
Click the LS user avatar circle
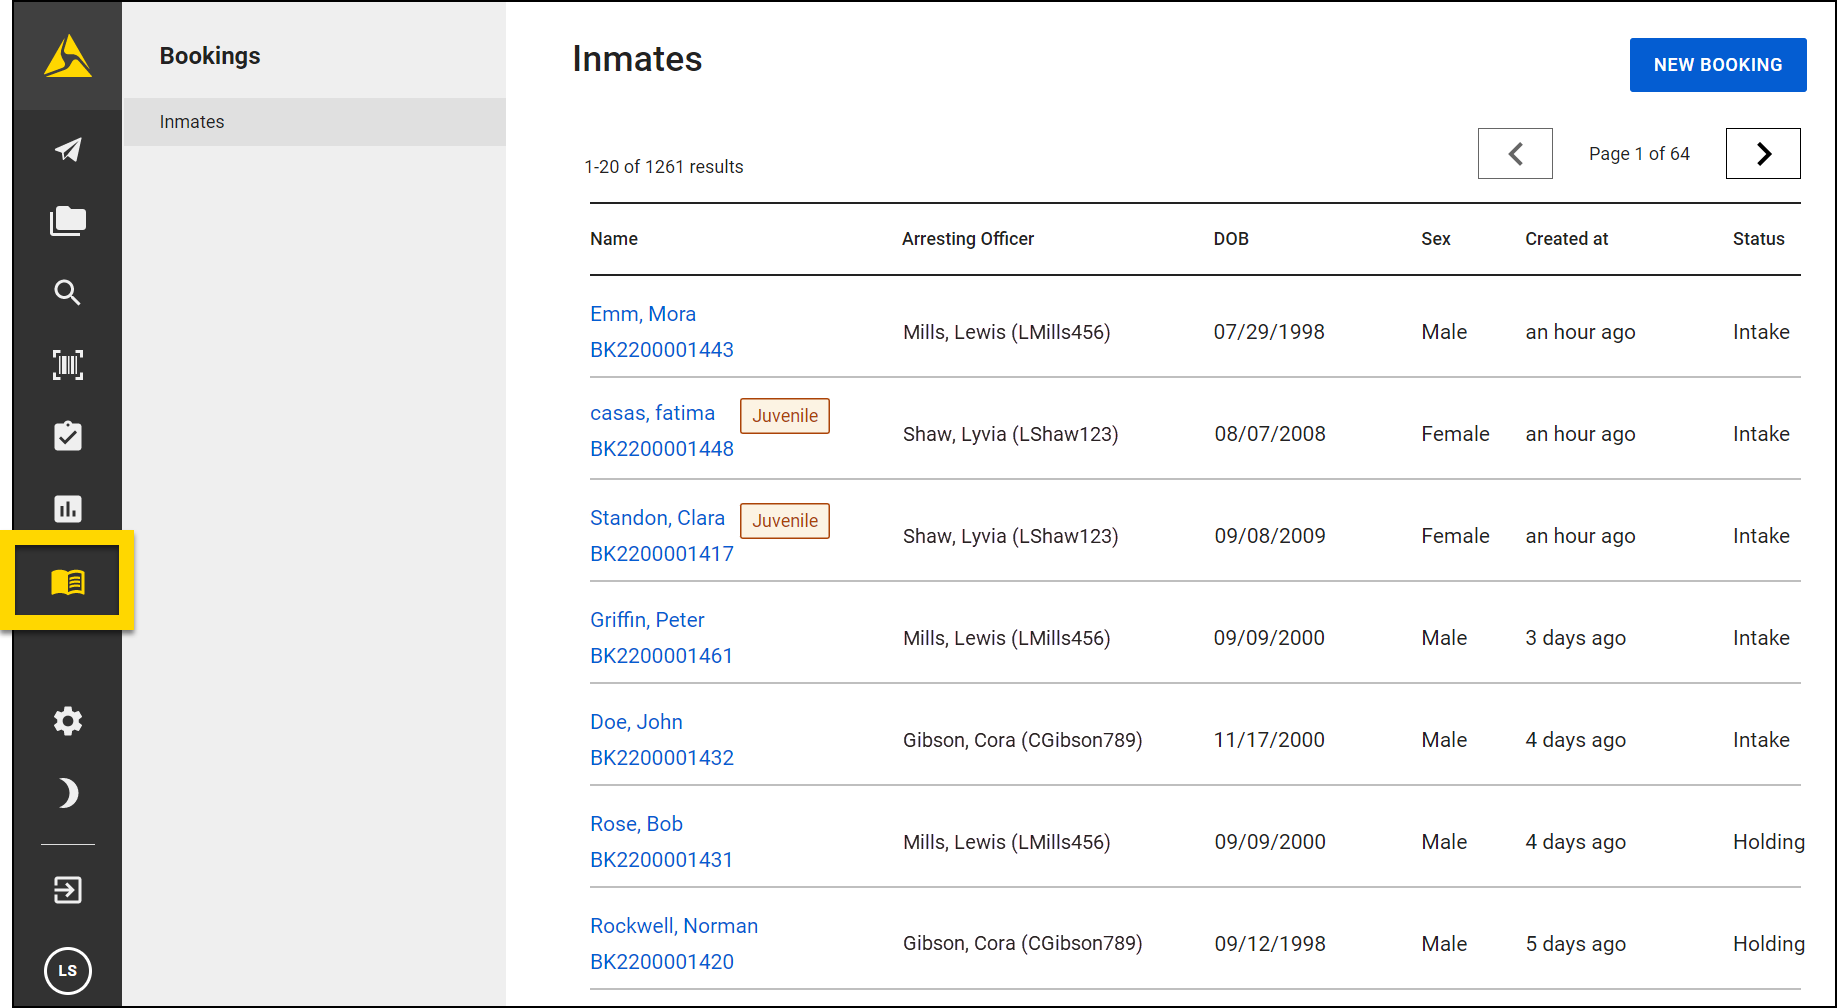pos(67,971)
